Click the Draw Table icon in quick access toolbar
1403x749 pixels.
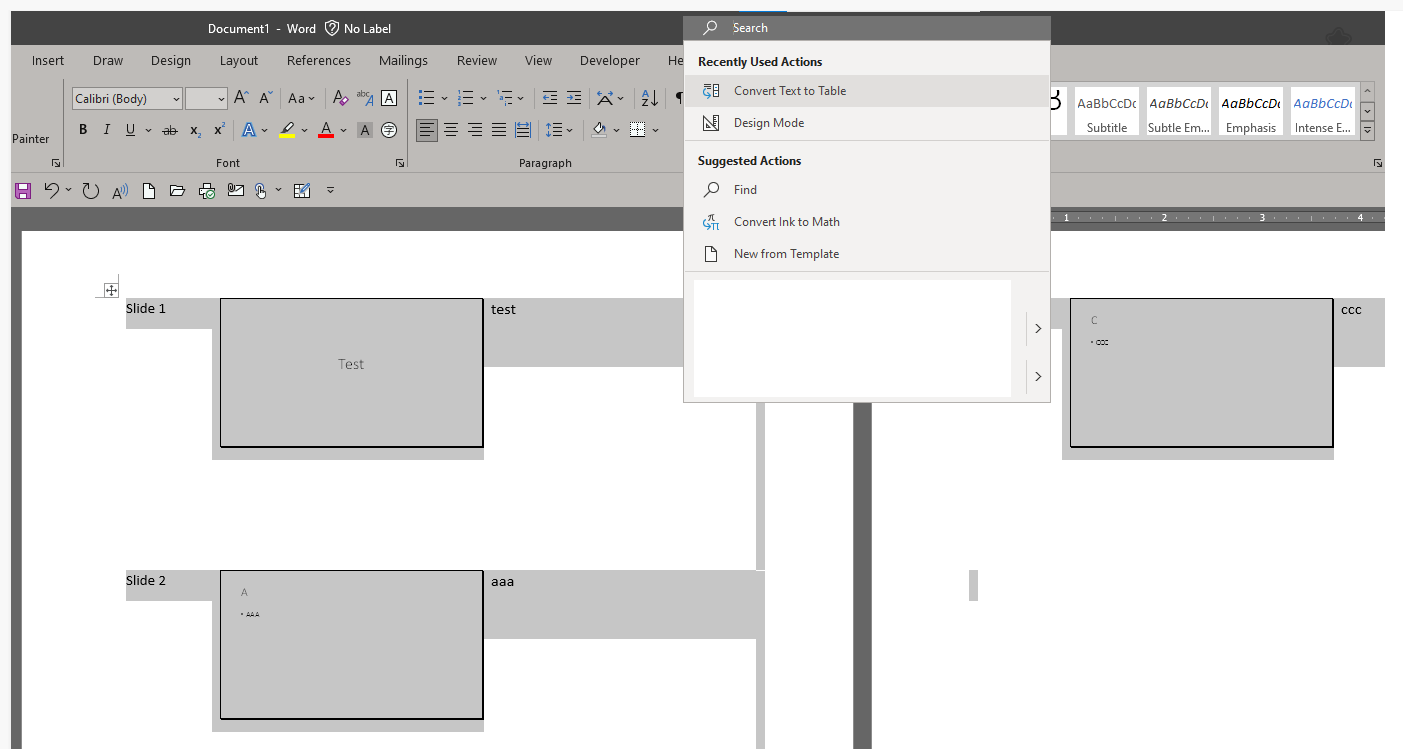[302, 190]
